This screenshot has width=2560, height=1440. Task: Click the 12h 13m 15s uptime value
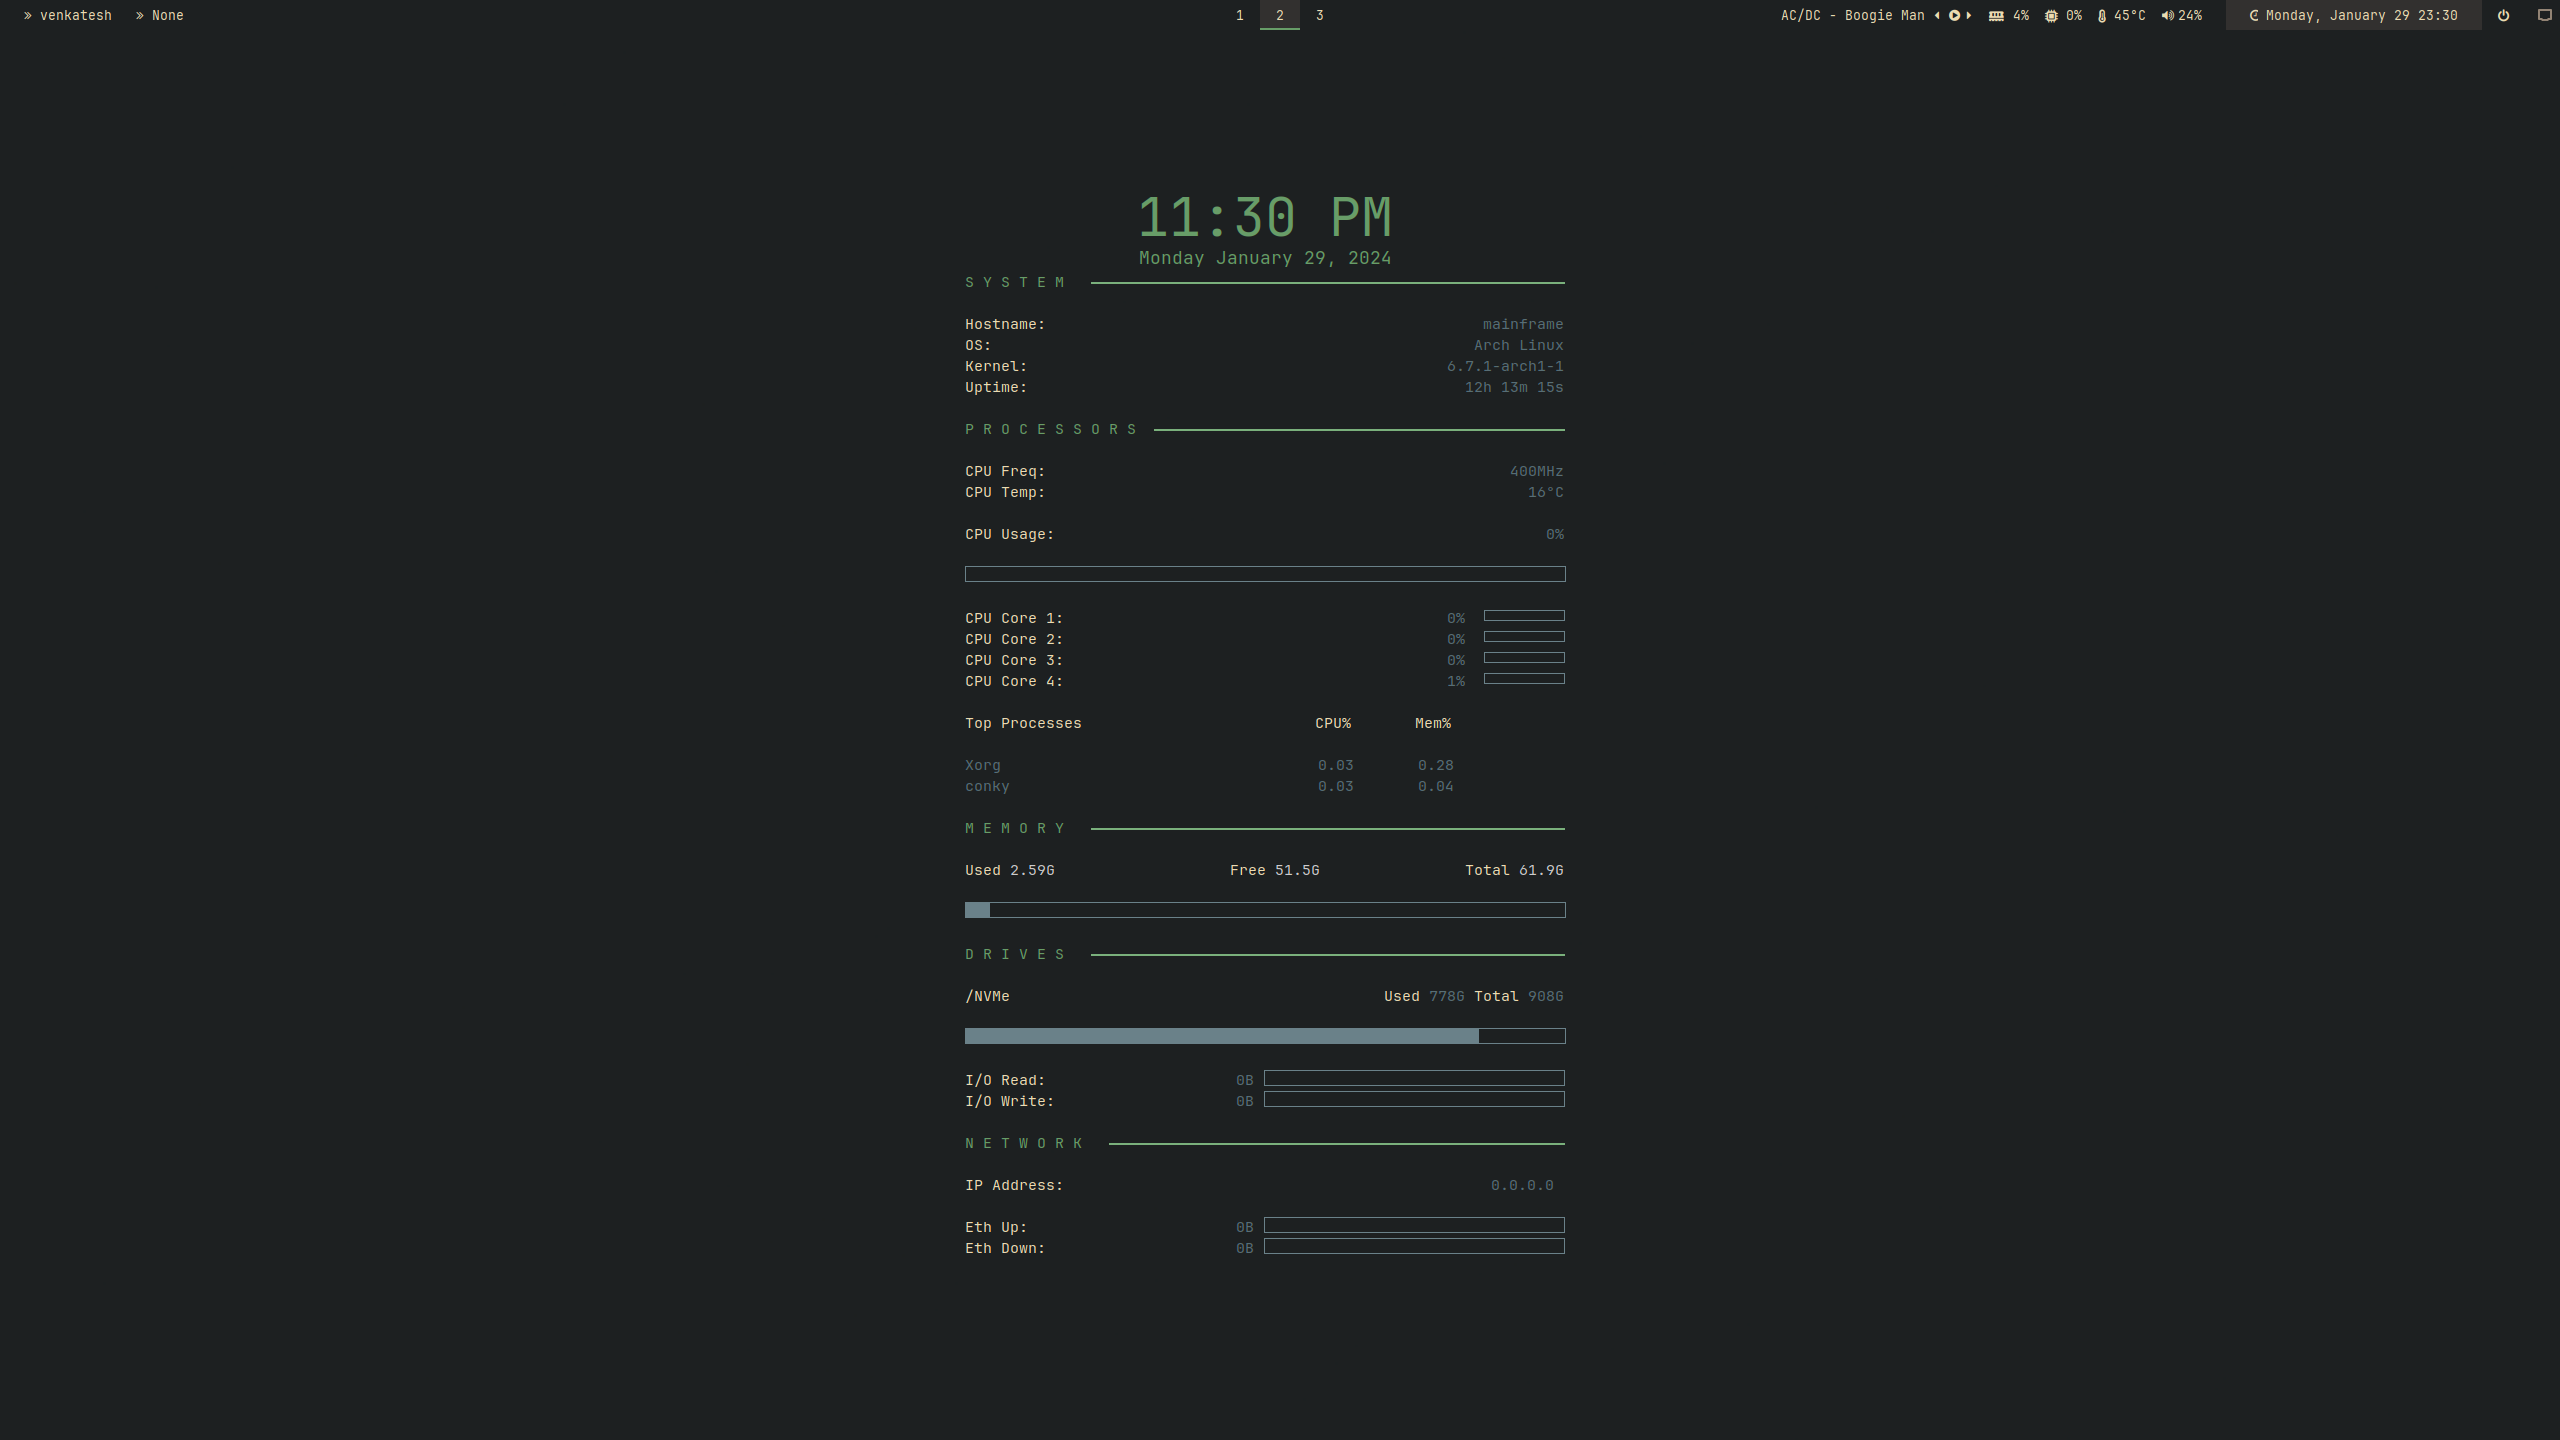pos(1514,387)
